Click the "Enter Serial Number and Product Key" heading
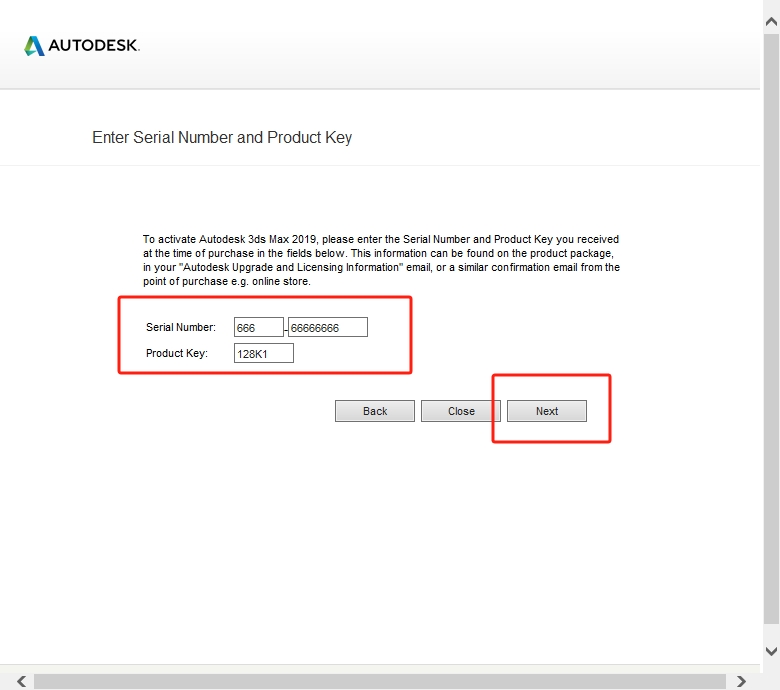The height and width of the screenshot is (690, 780). pos(222,138)
